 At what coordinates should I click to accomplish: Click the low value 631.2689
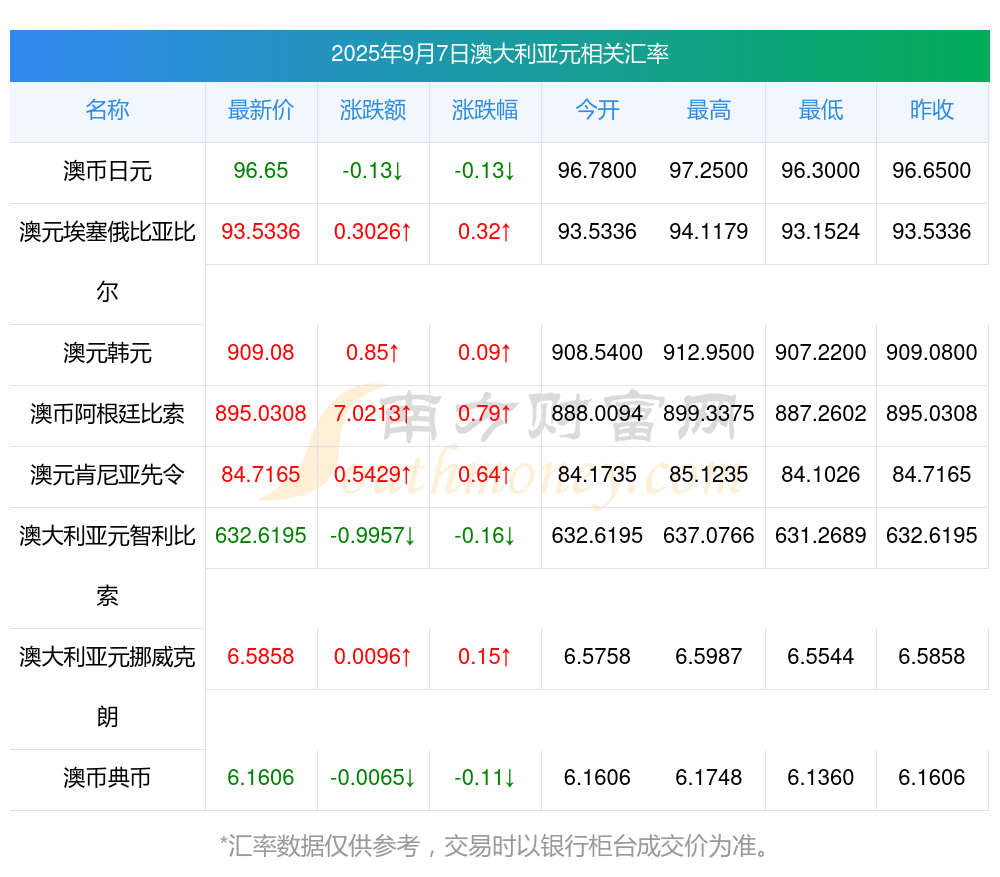pyautogui.click(x=821, y=536)
